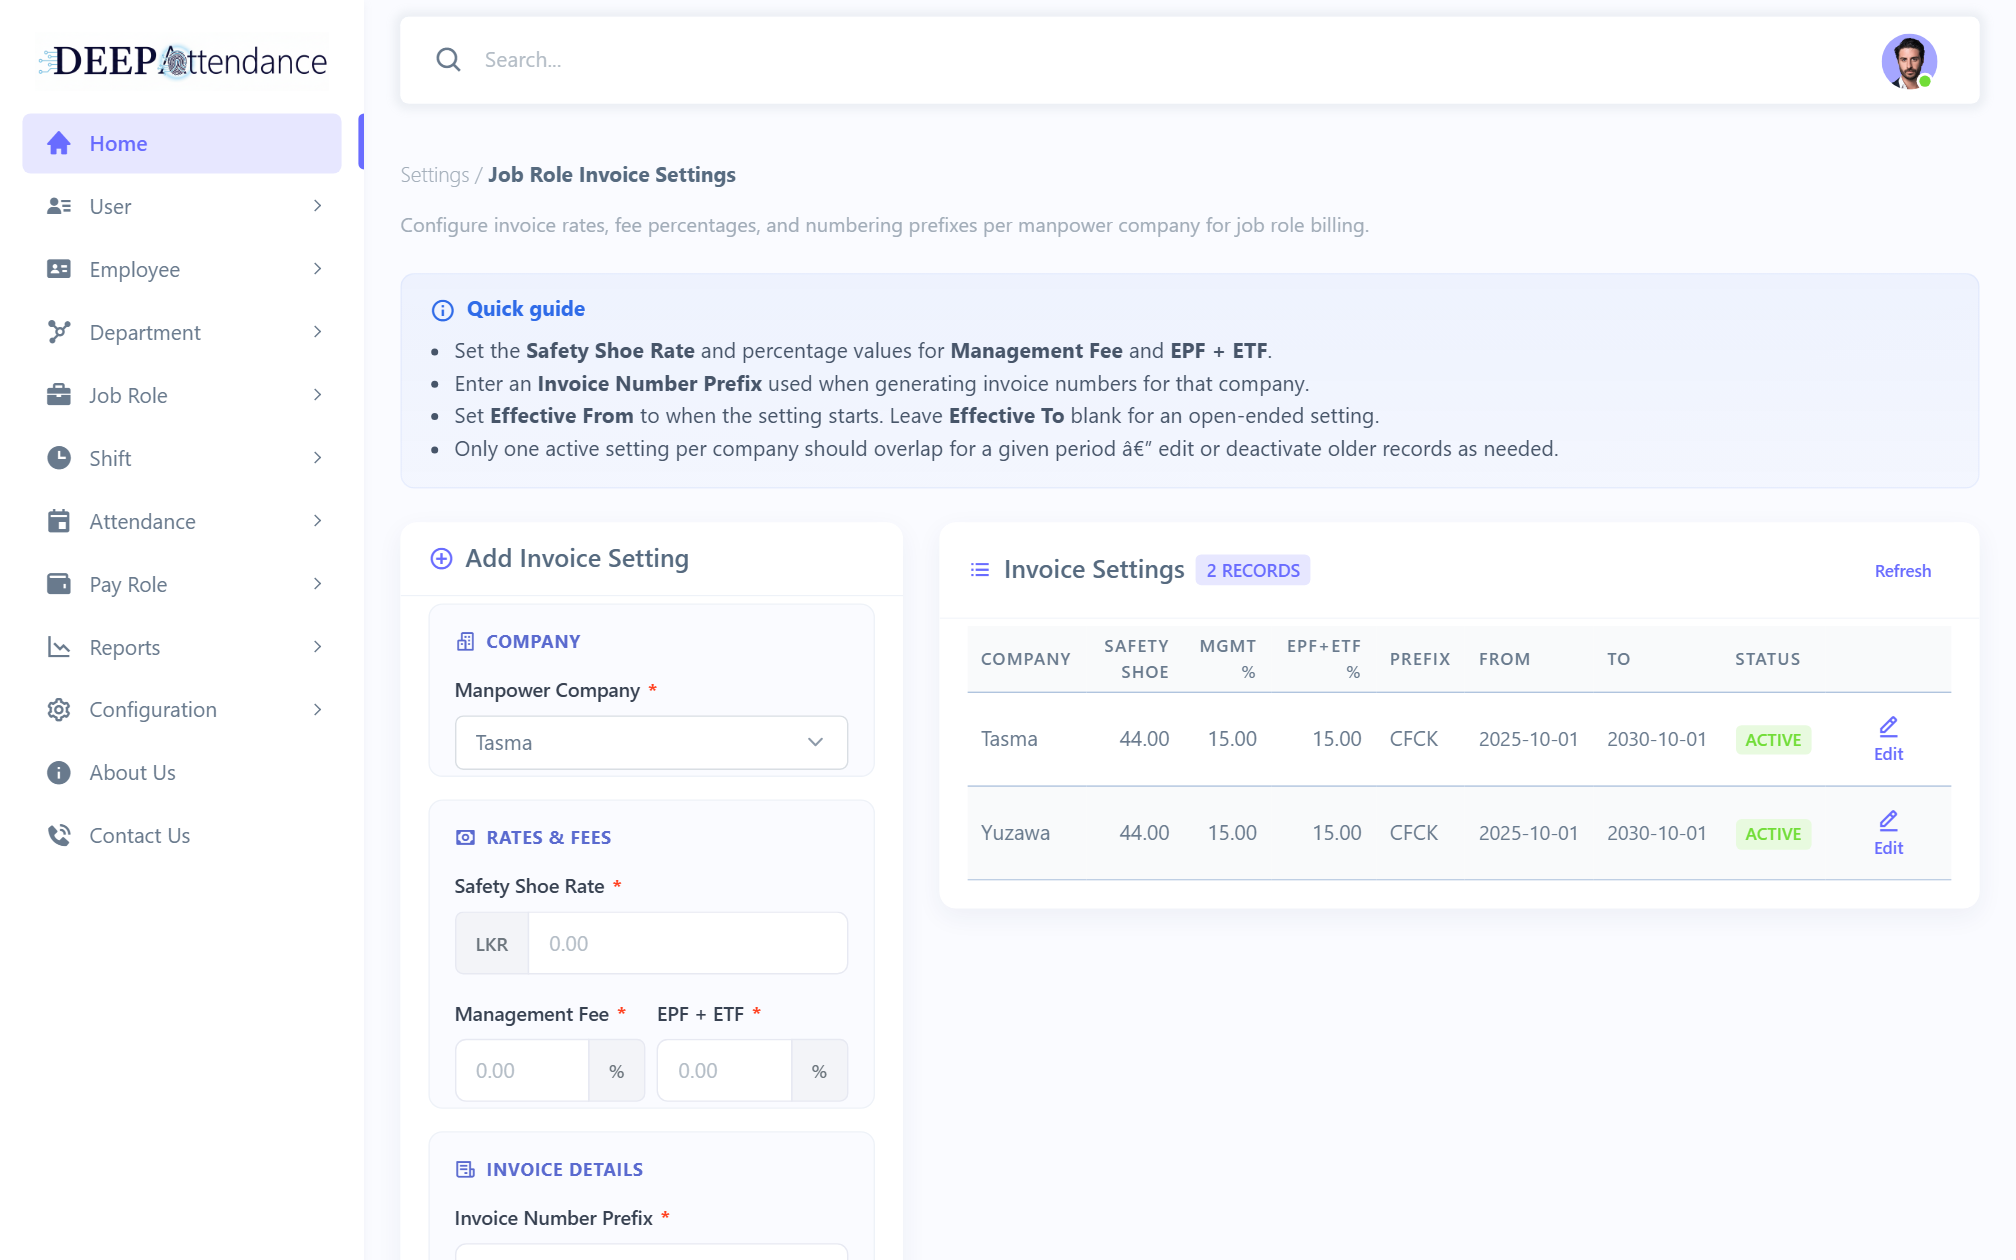This screenshot has height=1260, width=2016.
Task: Expand the Job Role menu chevron
Action: [x=318, y=395]
